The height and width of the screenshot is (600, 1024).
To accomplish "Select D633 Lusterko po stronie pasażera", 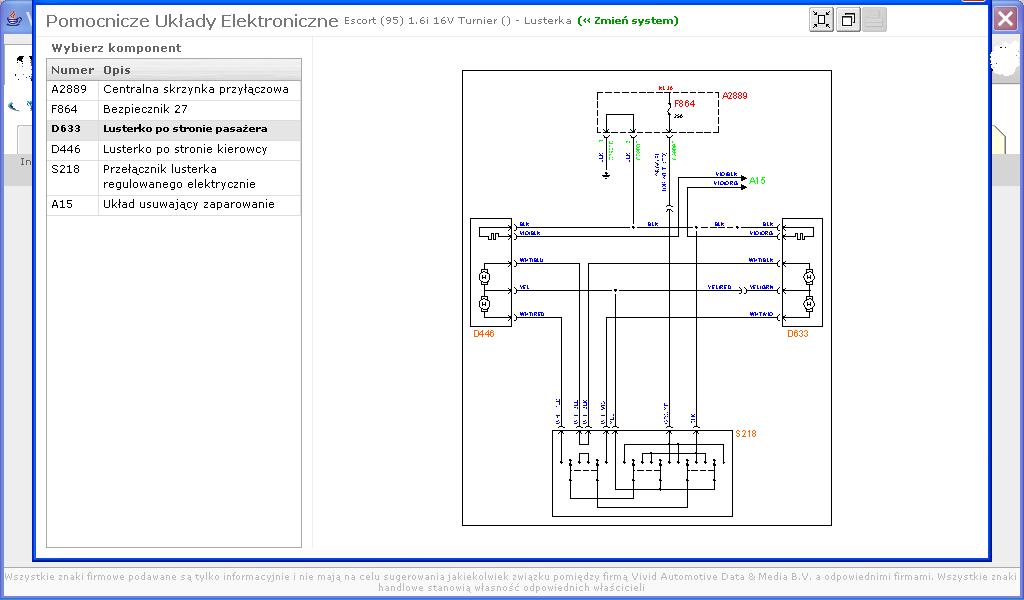I will pyautogui.click(x=174, y=130).
